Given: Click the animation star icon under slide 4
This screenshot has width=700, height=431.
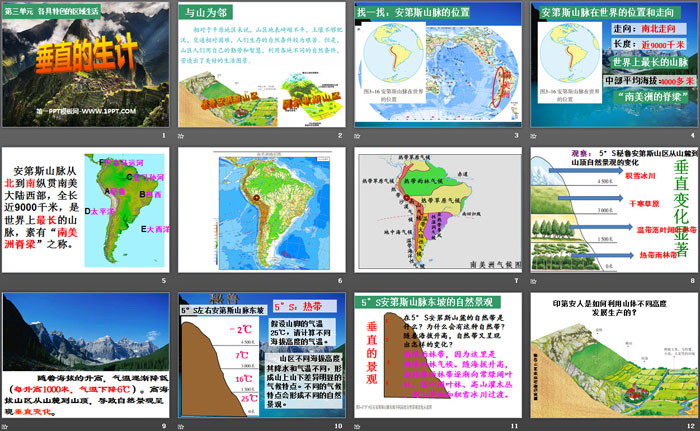Looking at the screenshot, I should coord(535,136).
